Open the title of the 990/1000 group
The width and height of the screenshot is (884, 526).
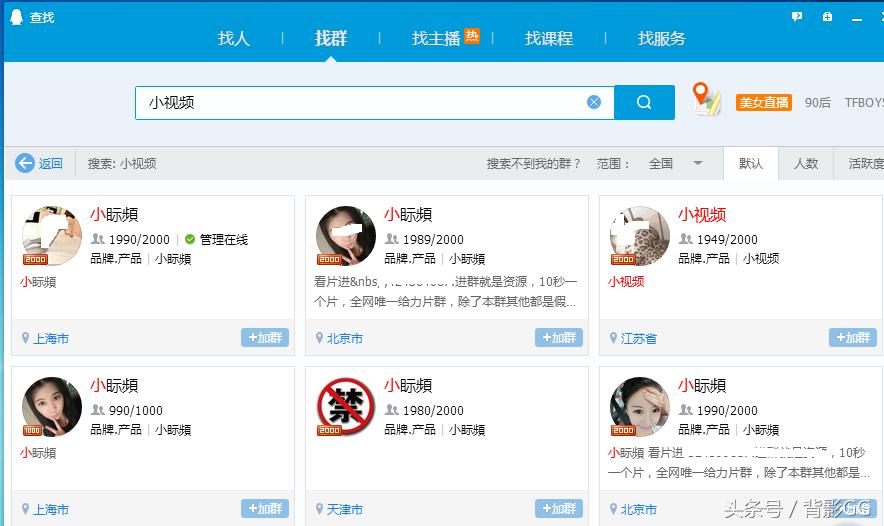click(x=114, y=386)
